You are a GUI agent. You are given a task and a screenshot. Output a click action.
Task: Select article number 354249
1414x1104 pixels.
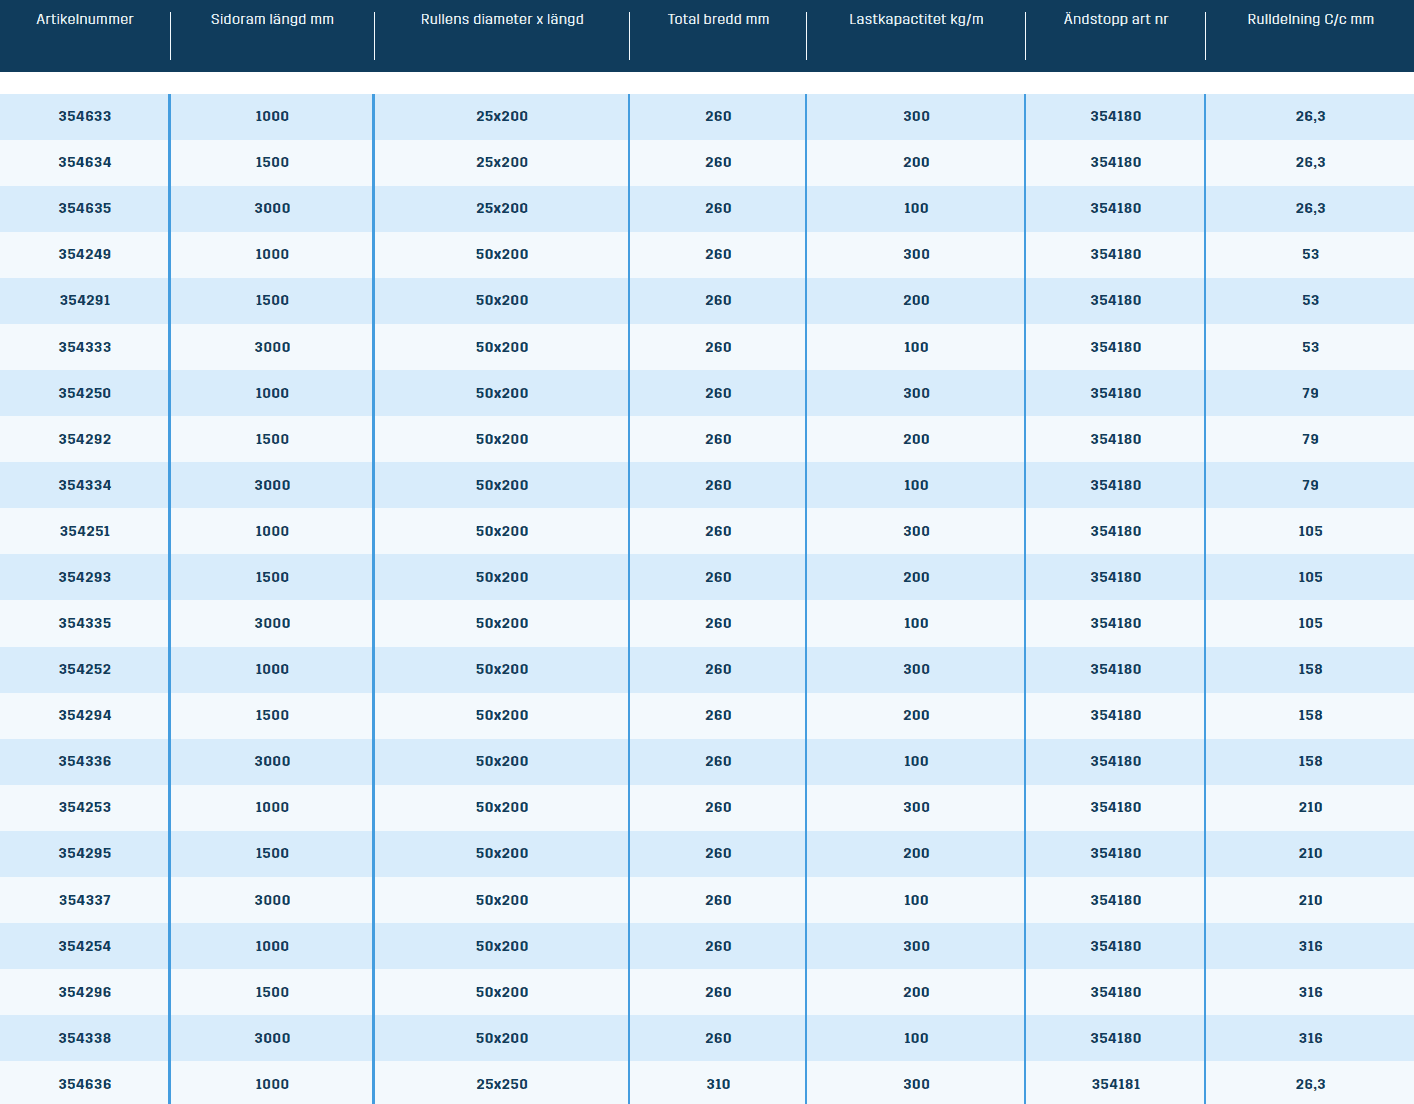pyautogui.click(x=85, y=254)
